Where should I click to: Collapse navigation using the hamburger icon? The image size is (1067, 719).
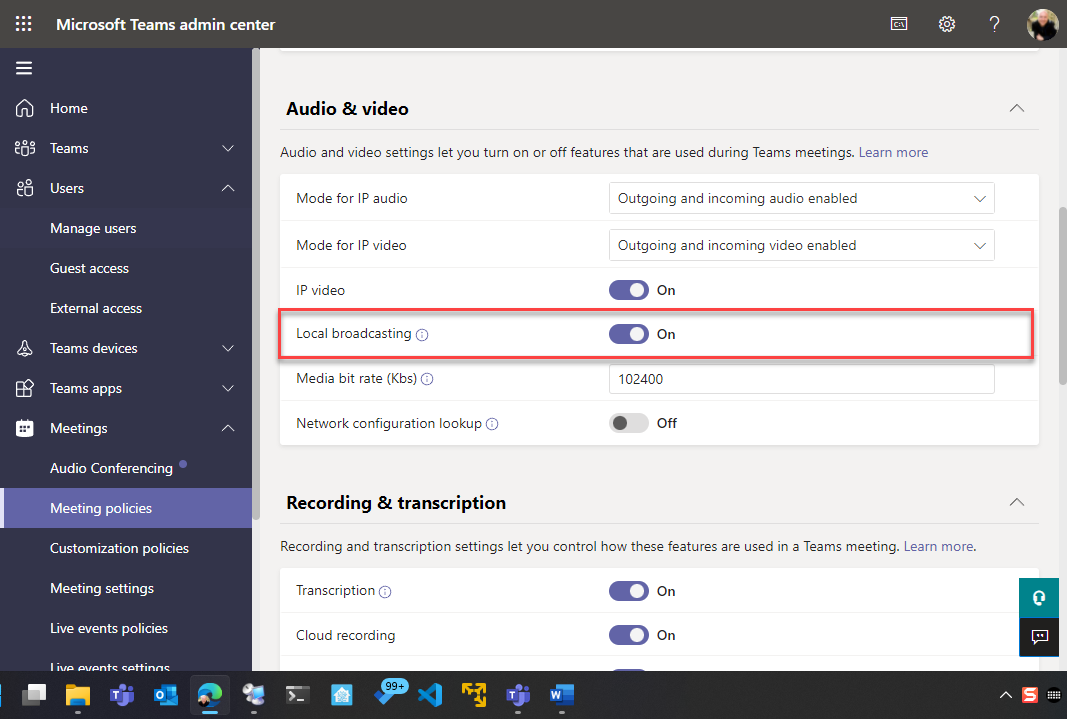(24, 68)
